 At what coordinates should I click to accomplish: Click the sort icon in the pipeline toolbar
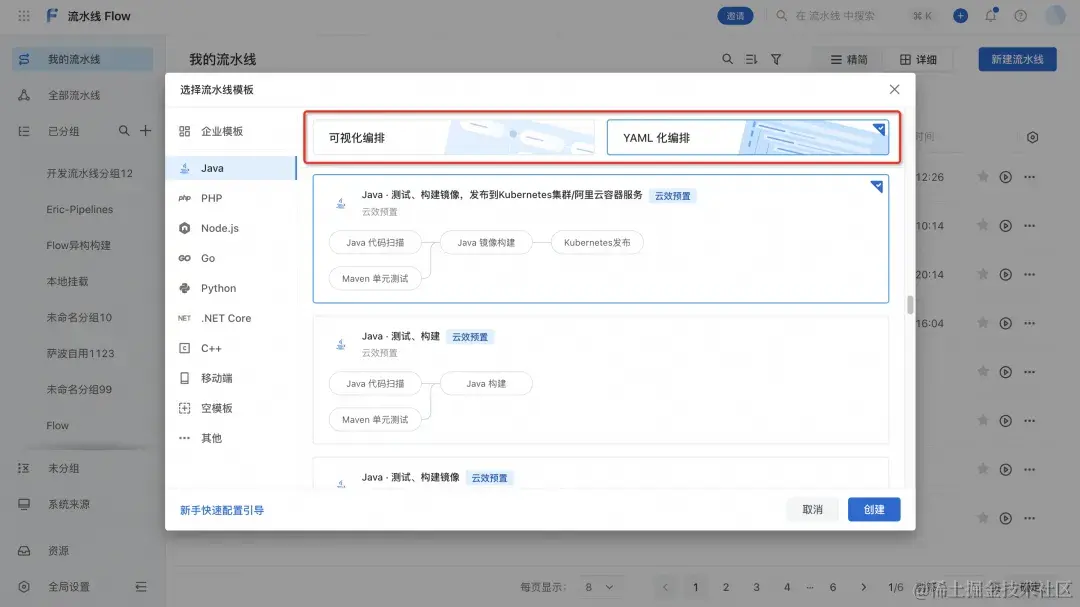(x=751, y=59)
